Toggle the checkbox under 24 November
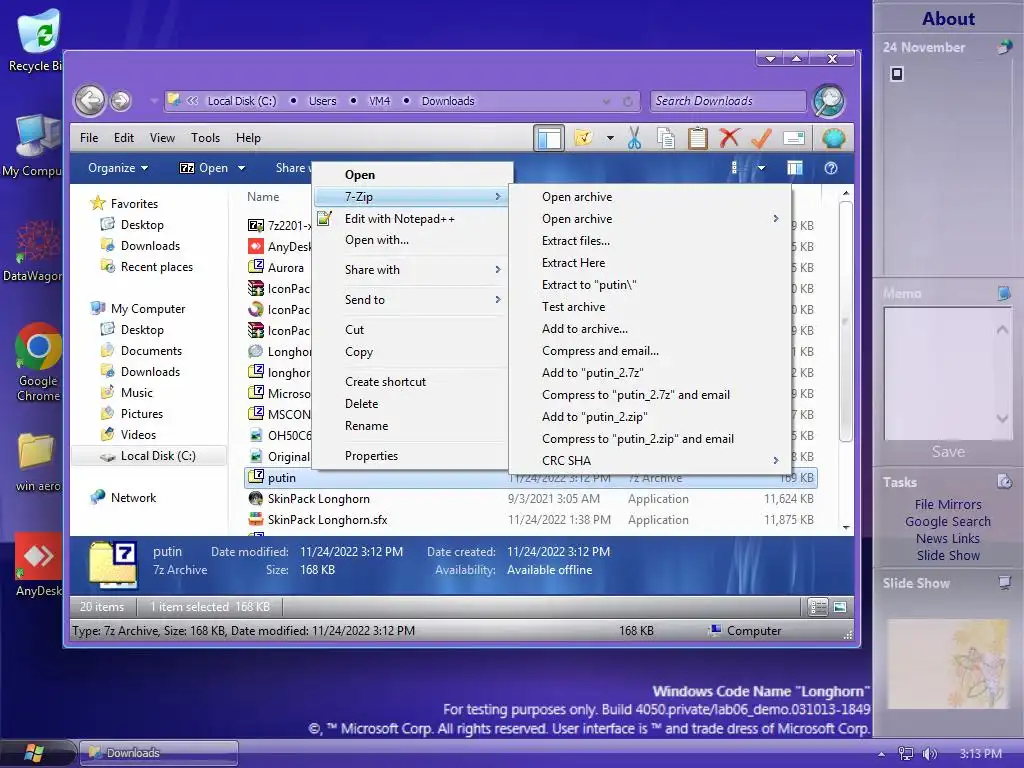The width and height of the screenshot is (1024, 768). 897,74
